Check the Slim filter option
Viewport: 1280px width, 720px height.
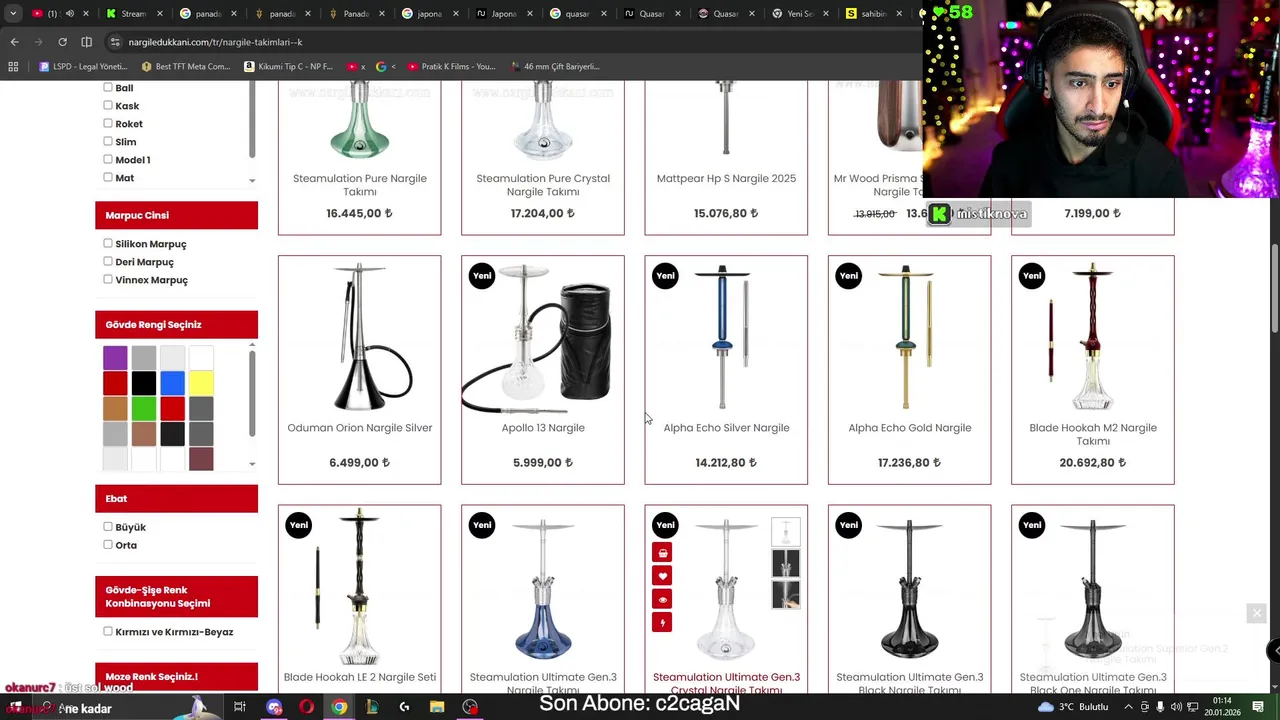(108, 141)
